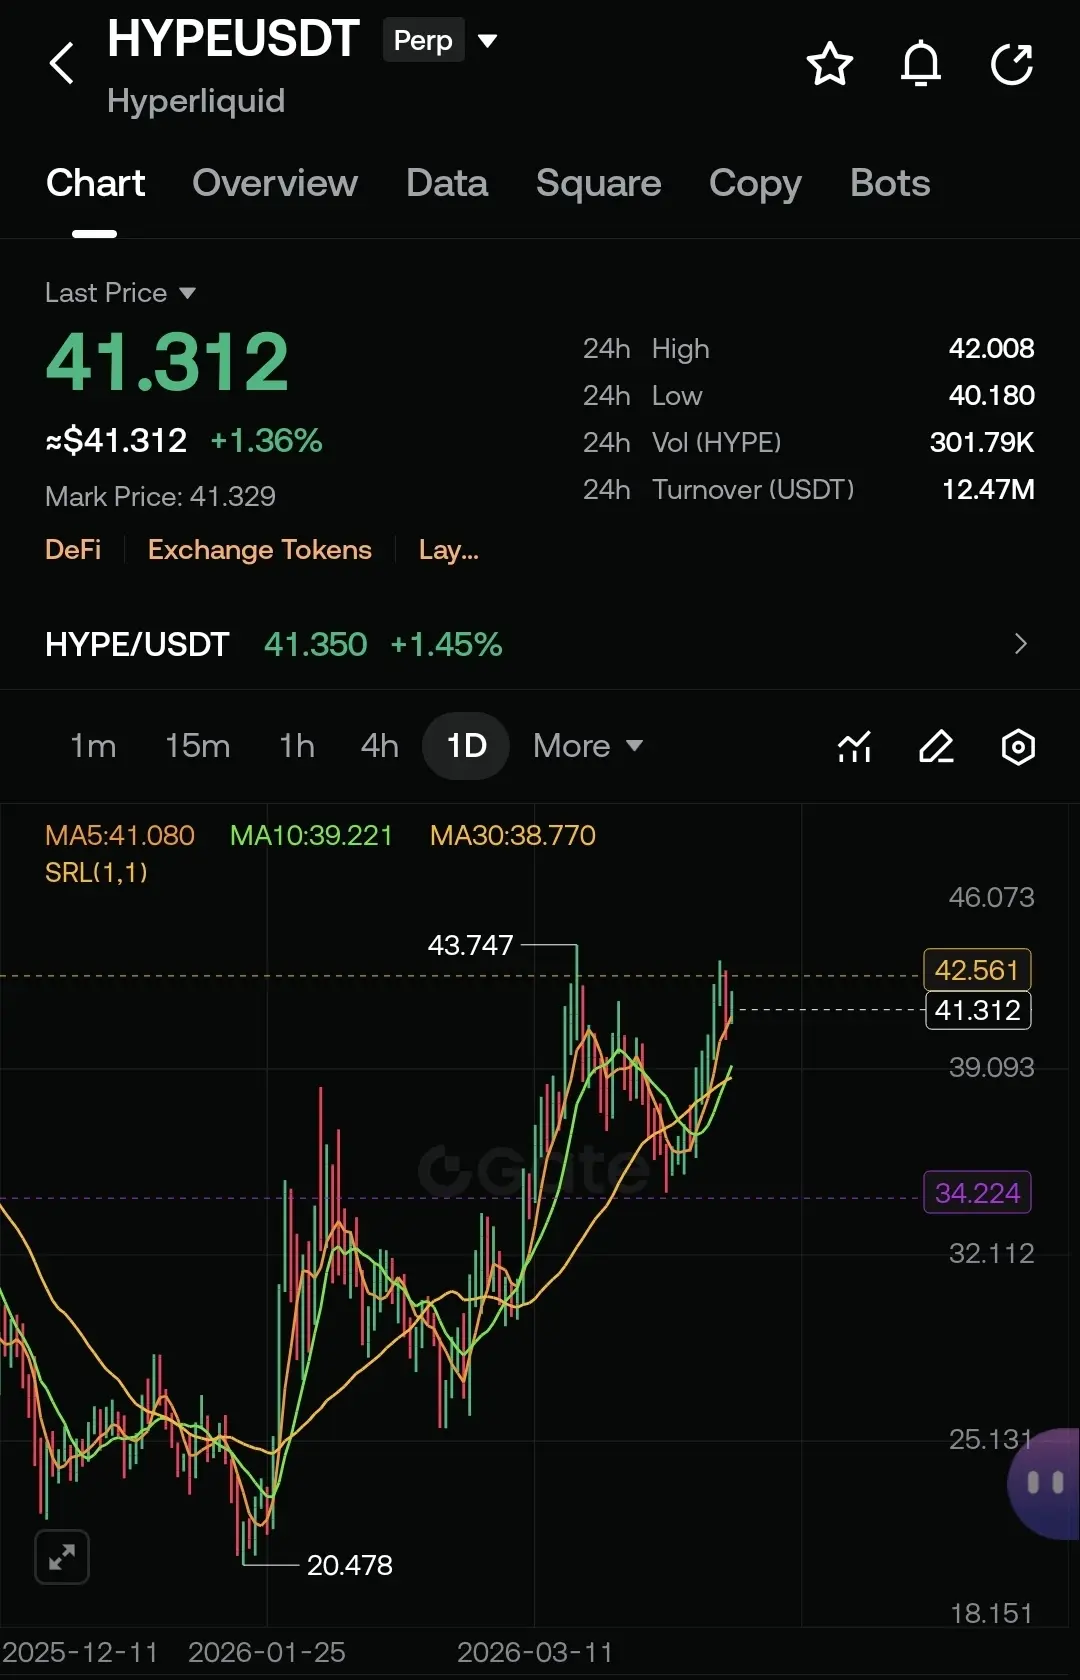The image size is (1080, 1680).
Task: Select the 4h timeframe
Action: coord(379,746)
